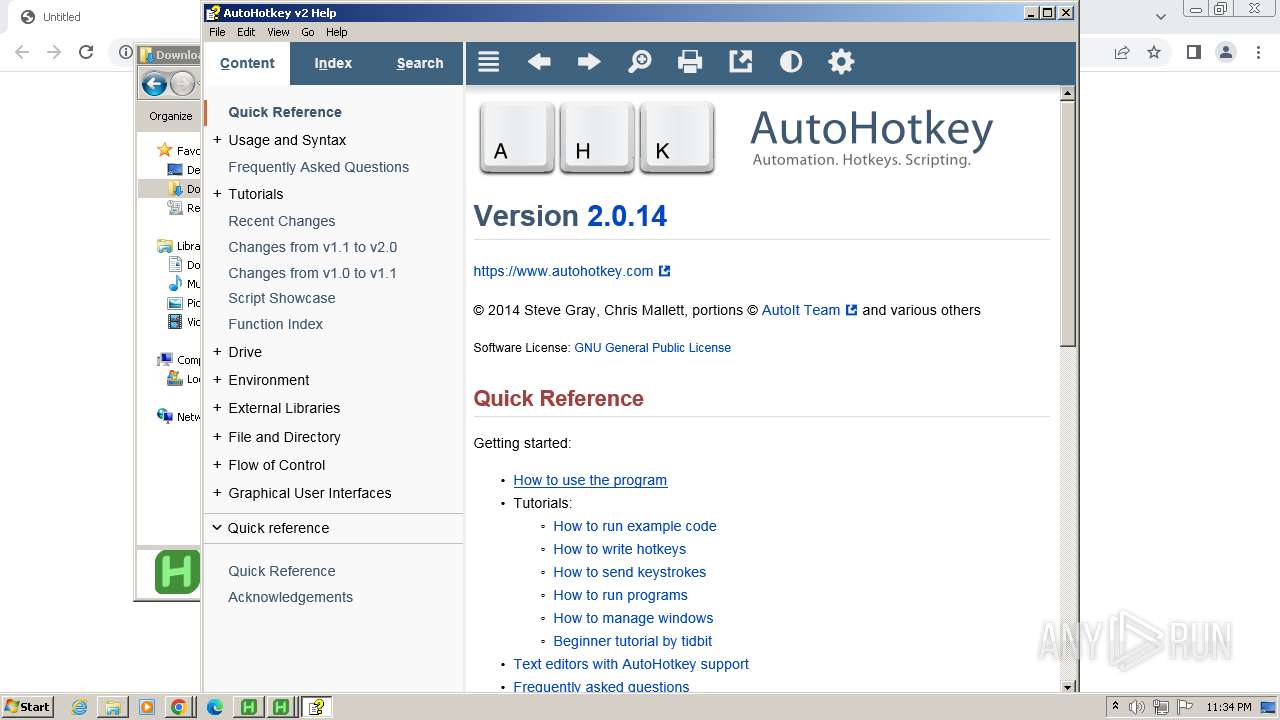This screenshot has height=720, width=1280.
Task: Click external link icon next to autohotkey.com
Action: pos(665,271)
